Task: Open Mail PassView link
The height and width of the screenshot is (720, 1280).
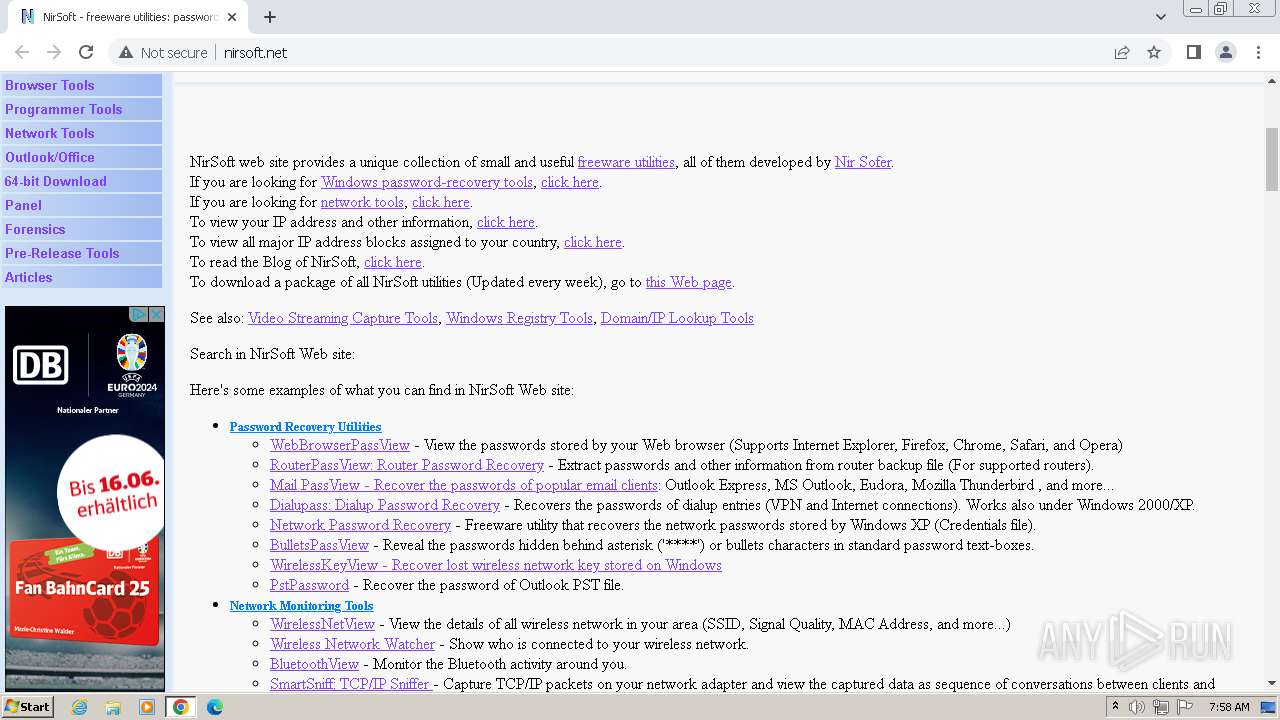Action: [x=464, y=485]
